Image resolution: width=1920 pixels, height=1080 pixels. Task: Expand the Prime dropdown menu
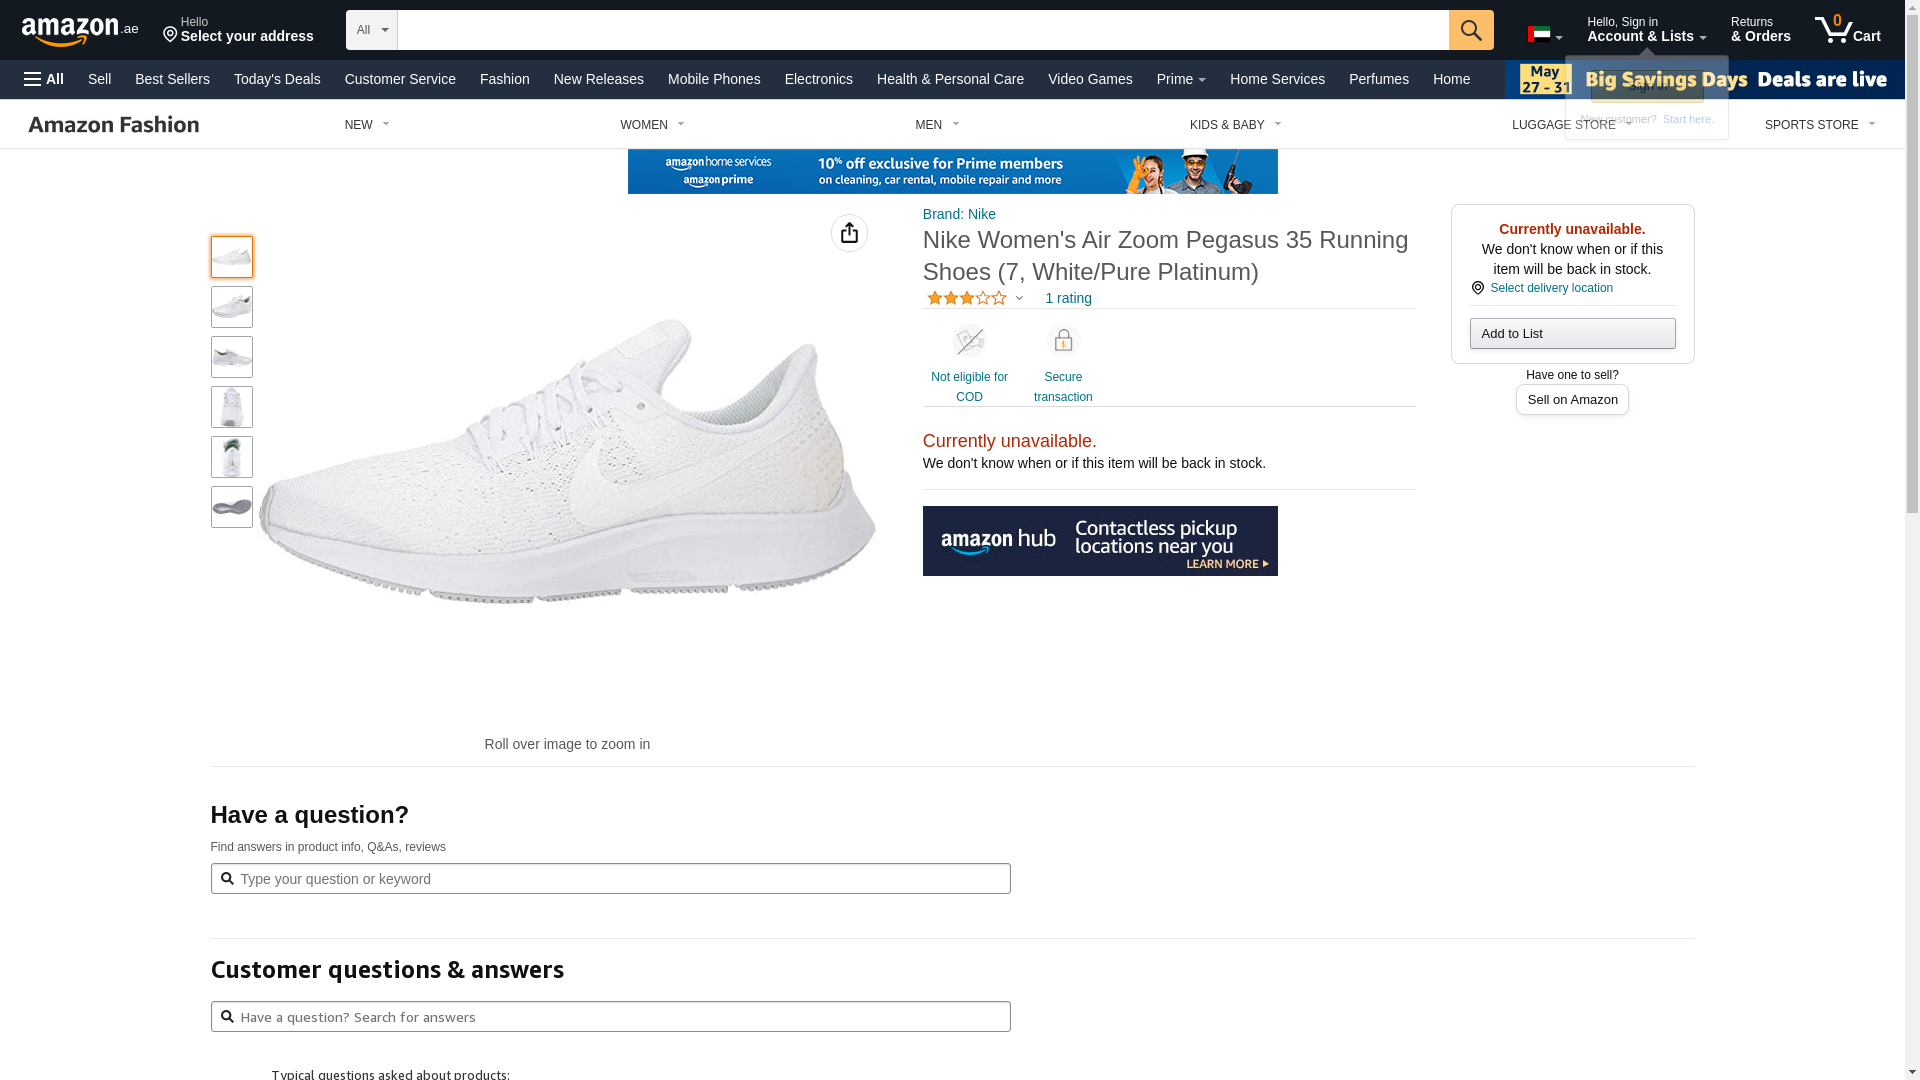tap(1180, 79)
